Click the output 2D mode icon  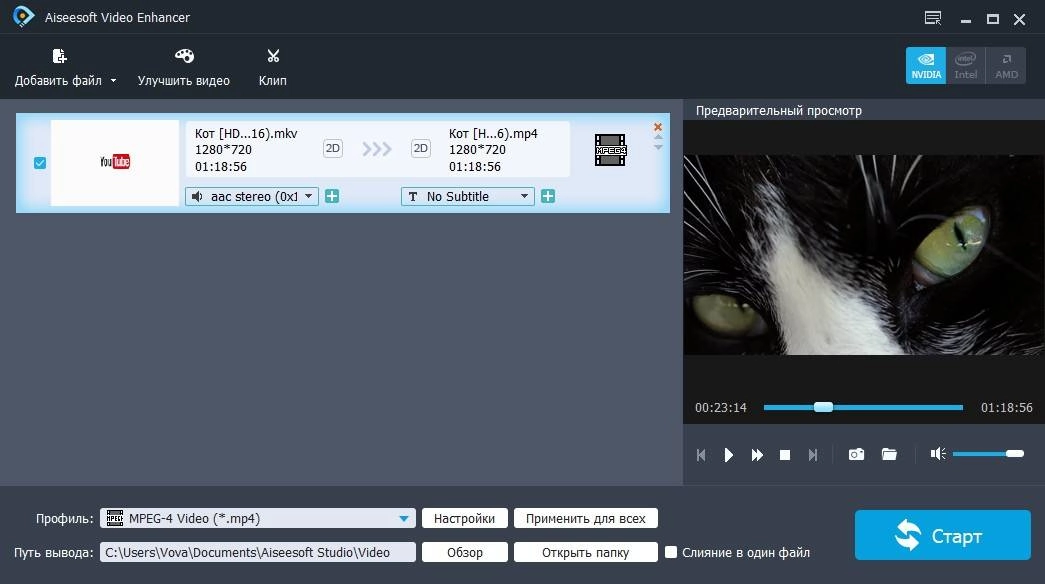(421, 148)
